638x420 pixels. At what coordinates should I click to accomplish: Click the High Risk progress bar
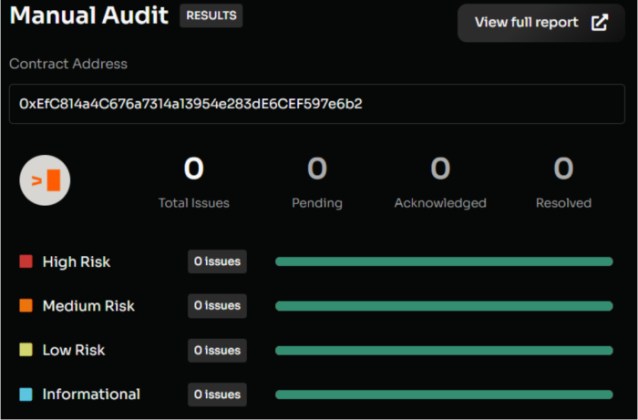point(443,262)
